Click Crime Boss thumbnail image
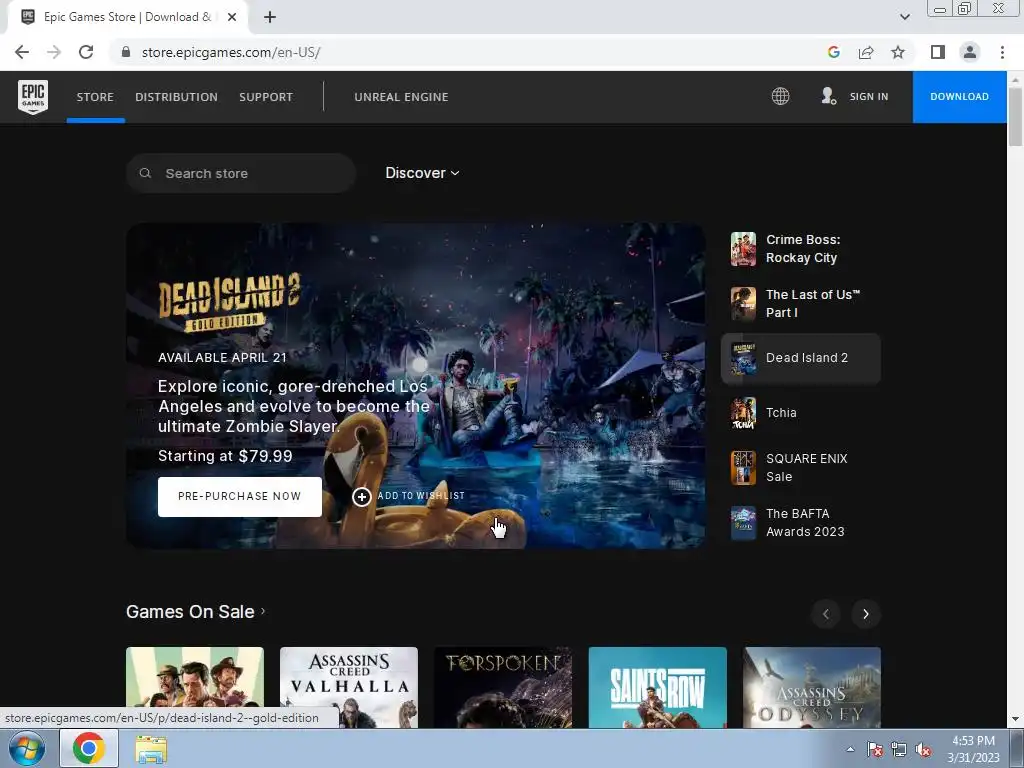 click(x=743, y=249)
